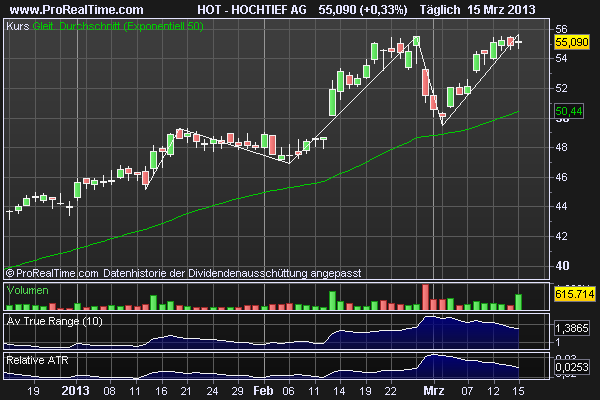Click the last green volume bar
The image size is (600, 400).
(518, 302)
